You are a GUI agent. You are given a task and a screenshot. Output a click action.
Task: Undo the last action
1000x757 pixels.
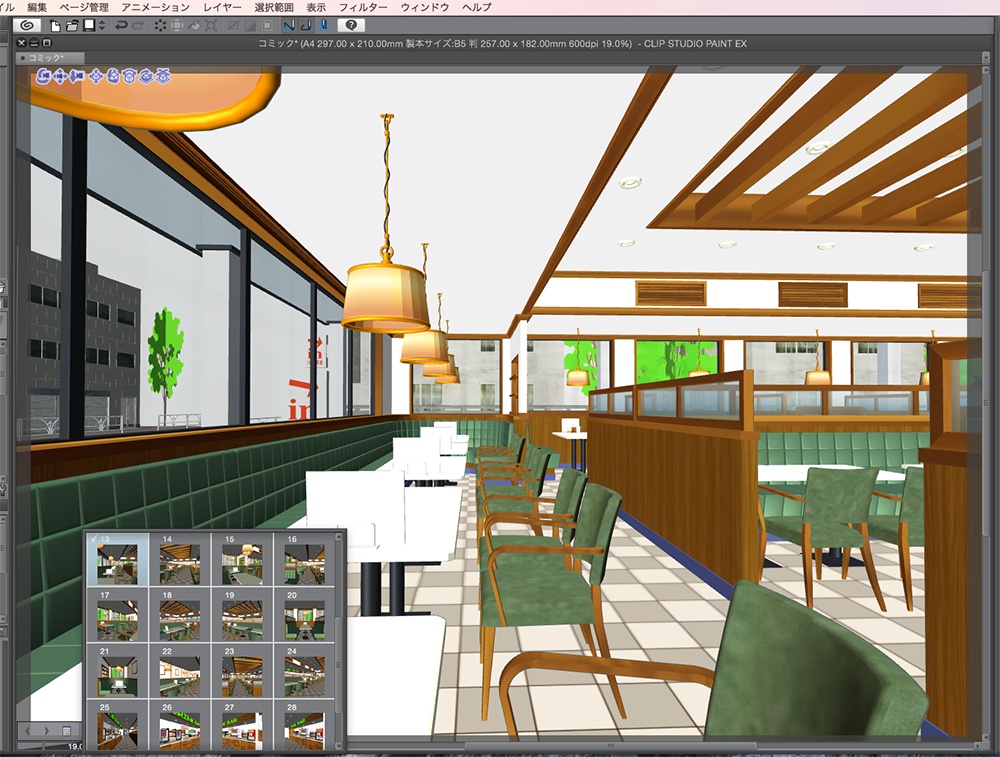(121, 26)
